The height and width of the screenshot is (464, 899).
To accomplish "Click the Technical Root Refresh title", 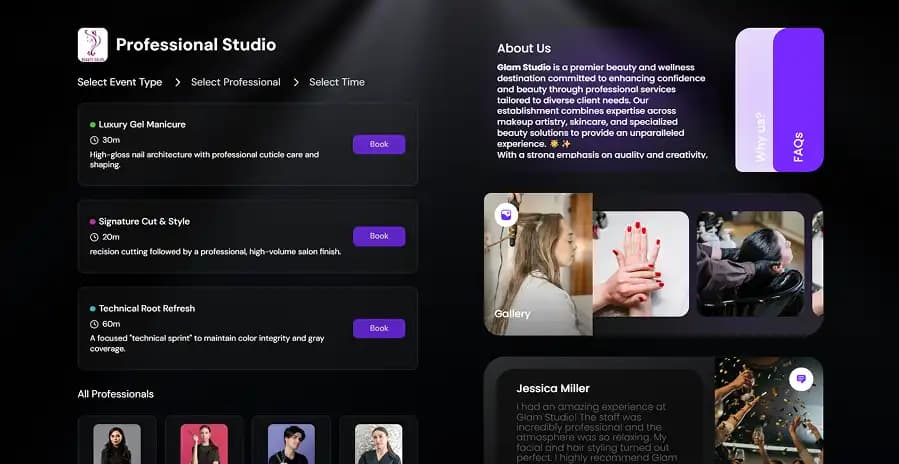I will point(147,309).
